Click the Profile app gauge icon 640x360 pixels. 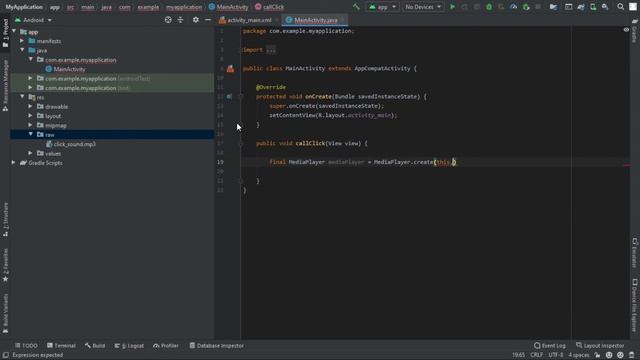pos(513,7)
